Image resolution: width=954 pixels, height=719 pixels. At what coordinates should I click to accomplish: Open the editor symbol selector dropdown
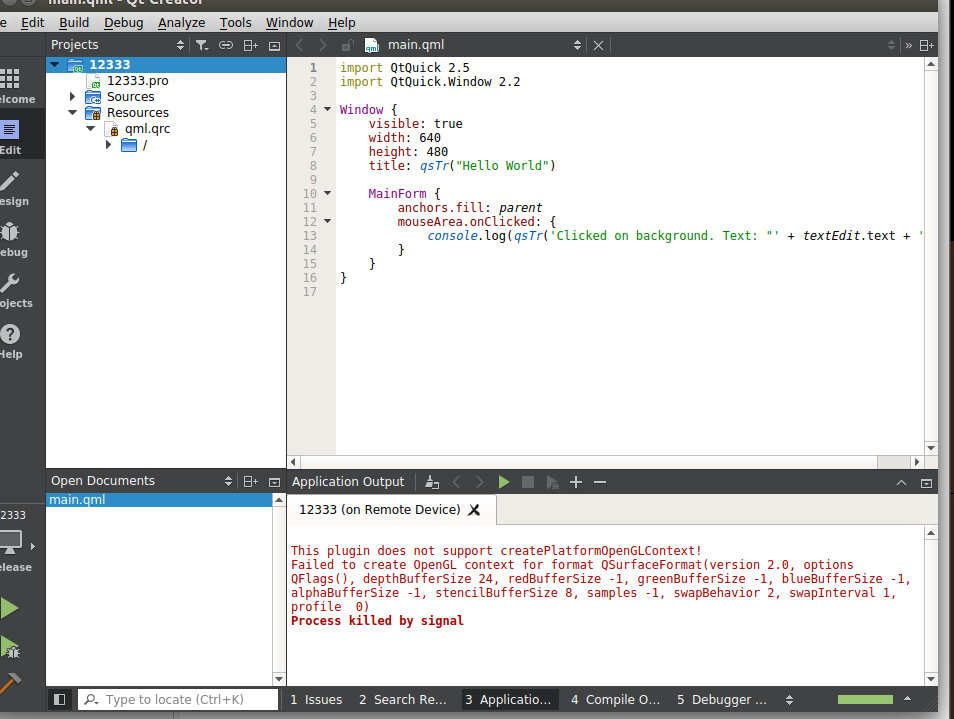point(891,45)
